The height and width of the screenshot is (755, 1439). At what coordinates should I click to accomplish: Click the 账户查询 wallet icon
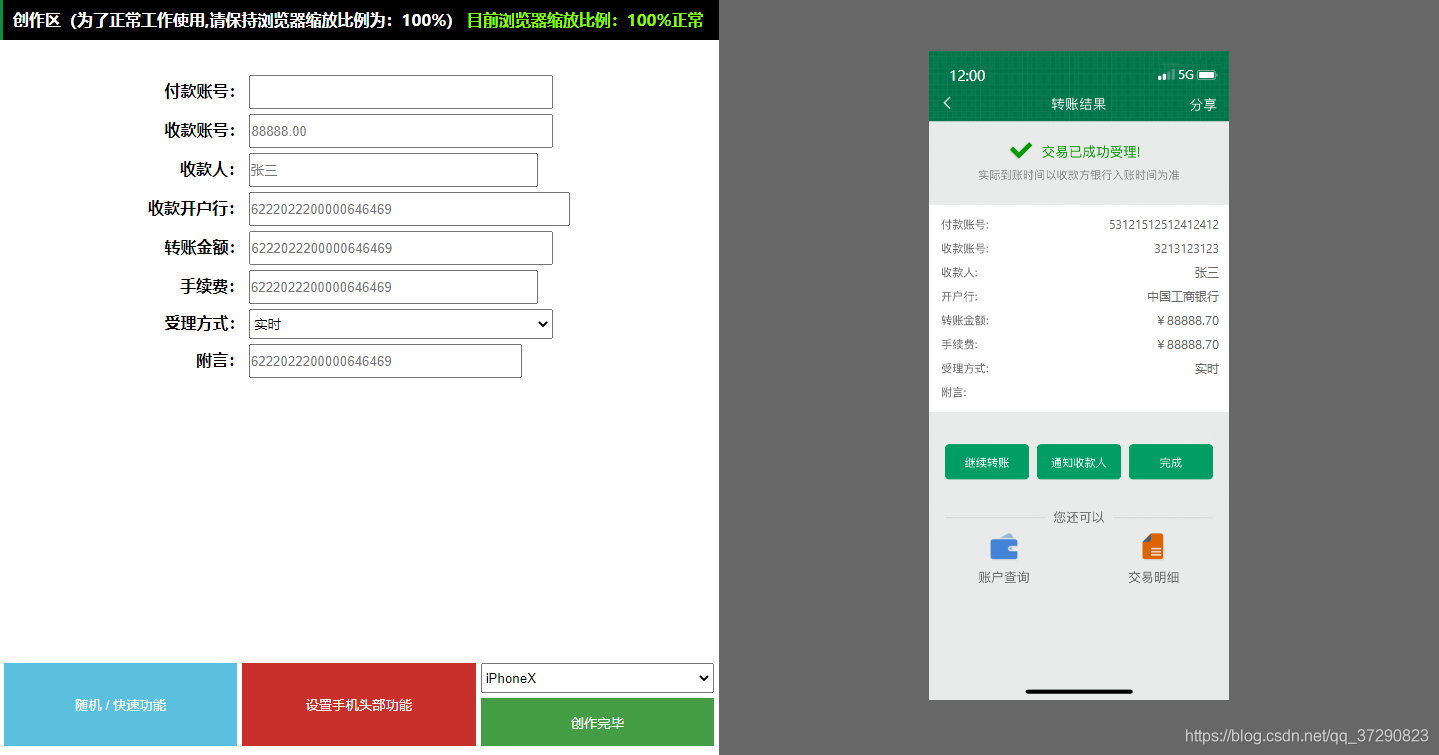(1004, 547)
